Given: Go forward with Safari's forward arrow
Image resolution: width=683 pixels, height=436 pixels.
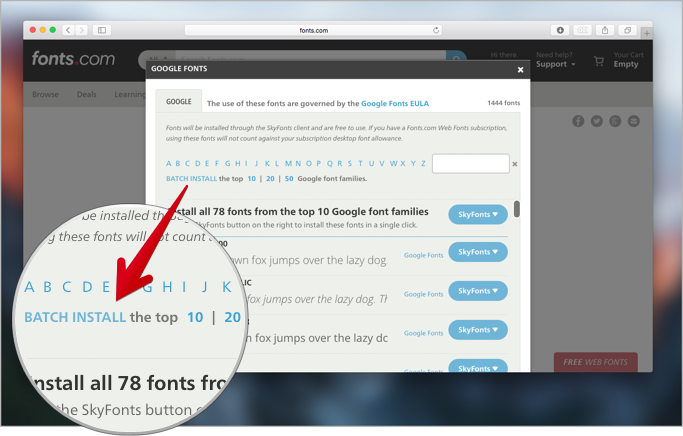Looking at the screenshot, I should 81,30.
